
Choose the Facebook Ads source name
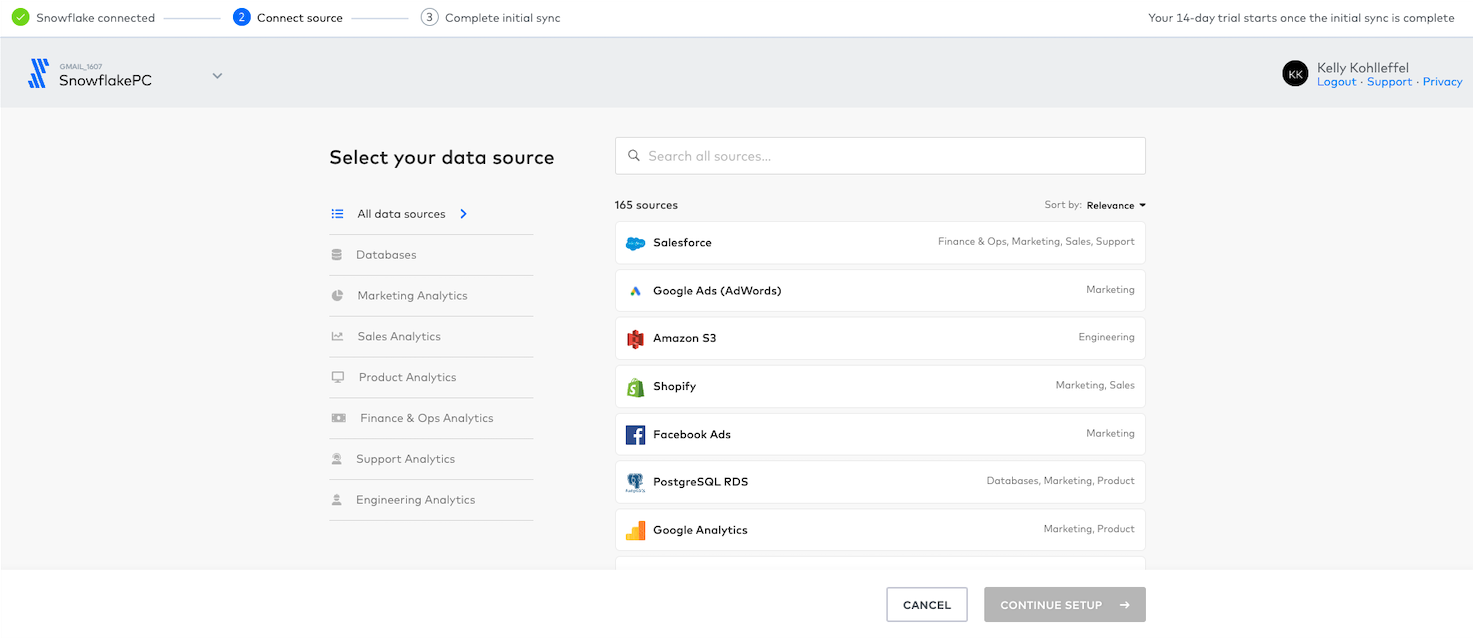coord(692,435)
